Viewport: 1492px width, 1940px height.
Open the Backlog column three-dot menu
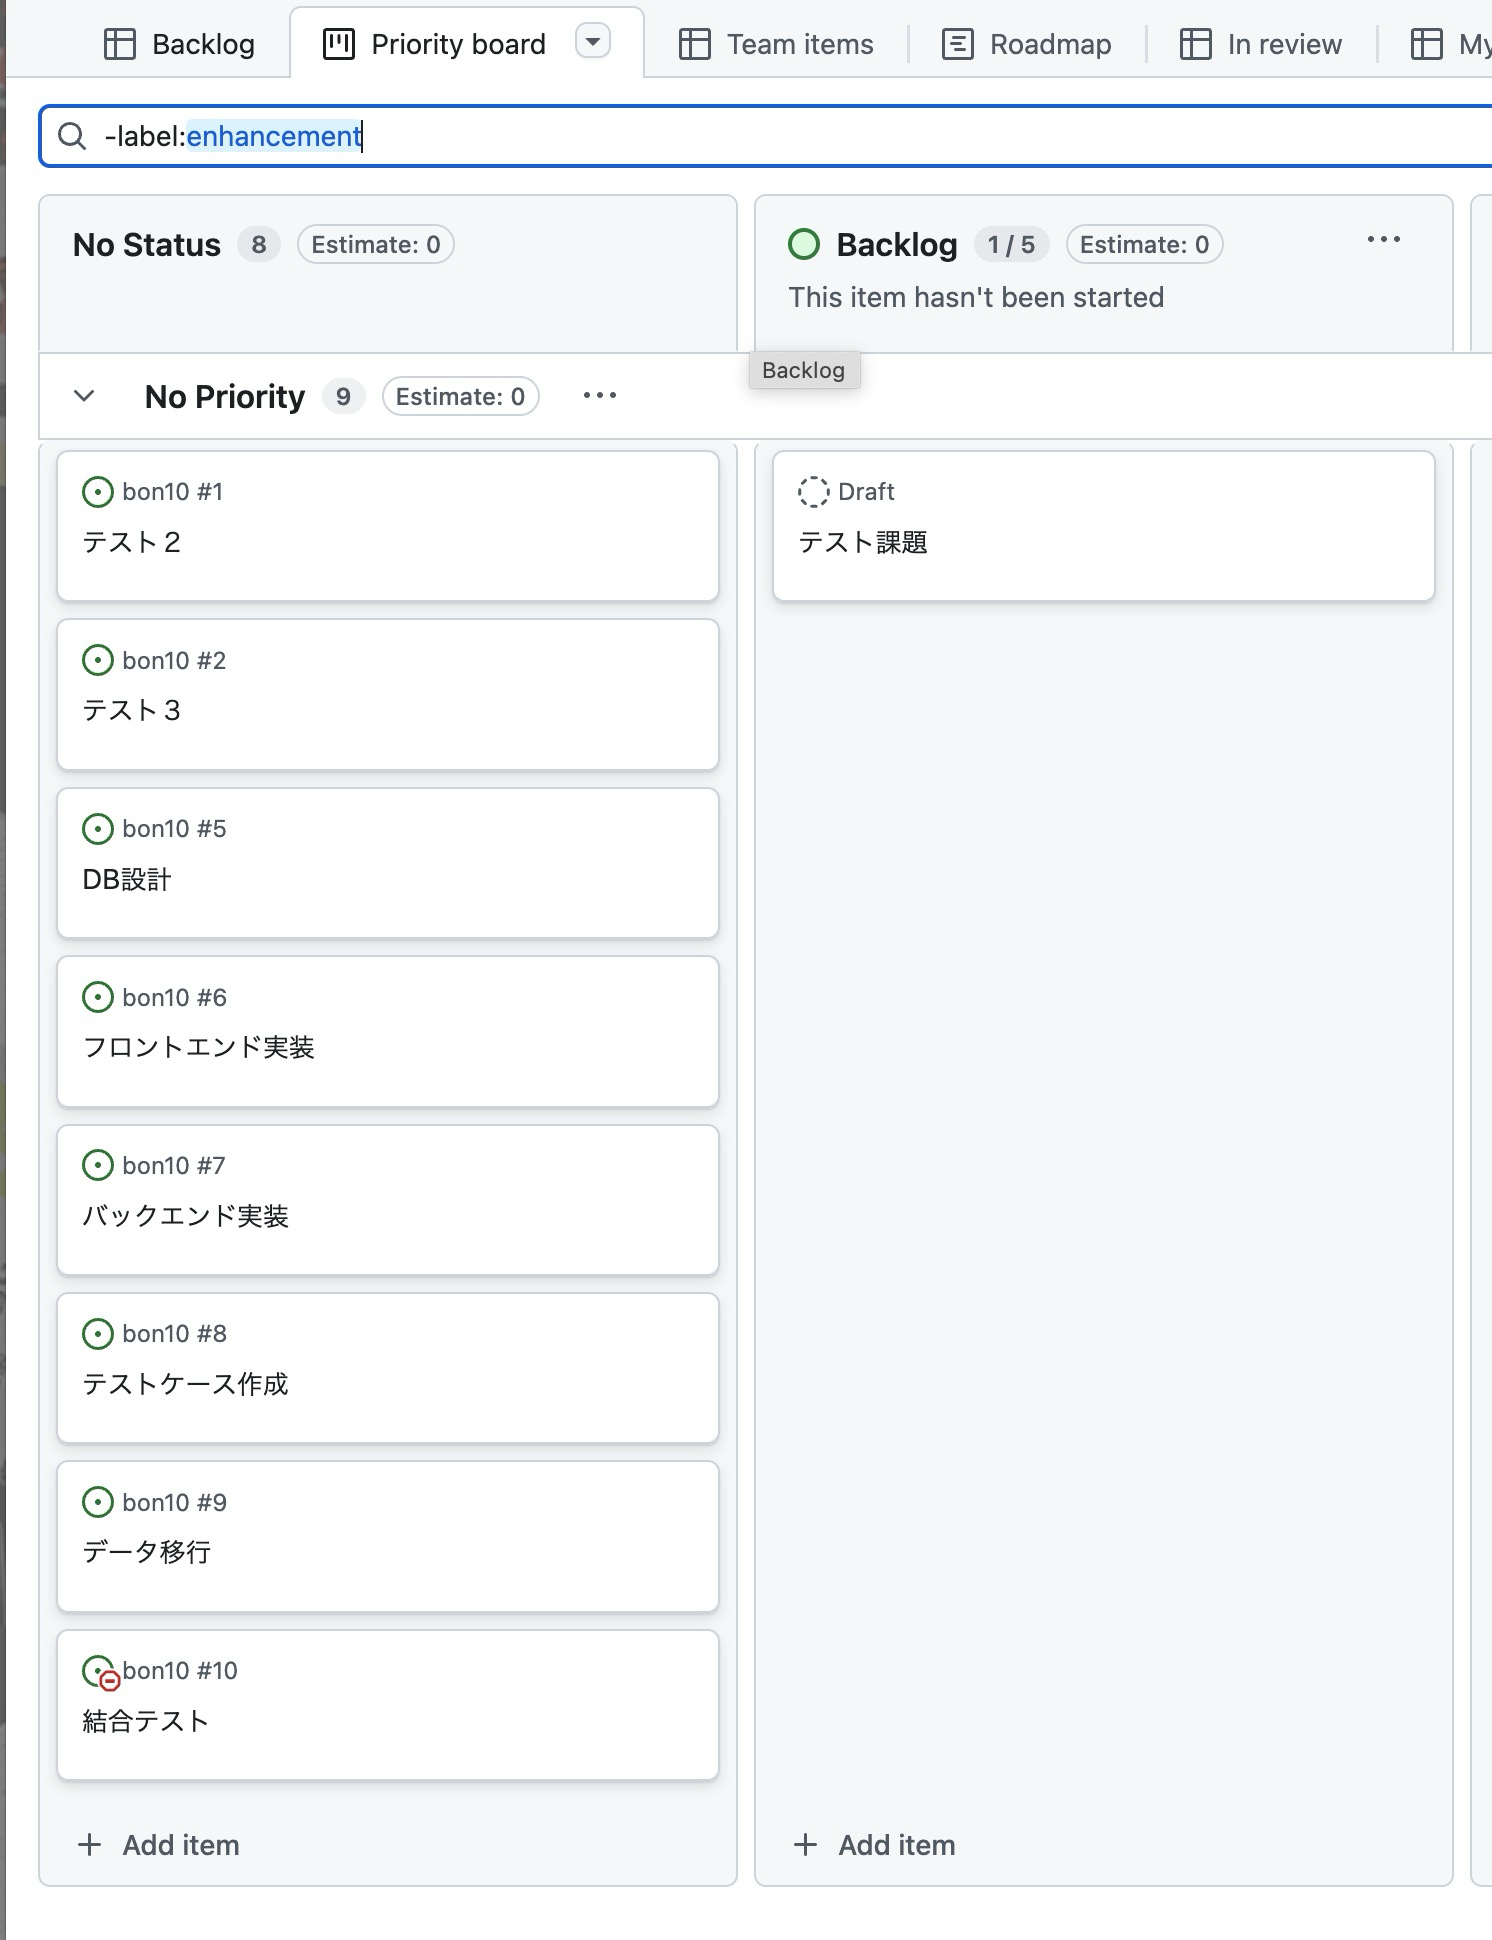point(1384,239)
